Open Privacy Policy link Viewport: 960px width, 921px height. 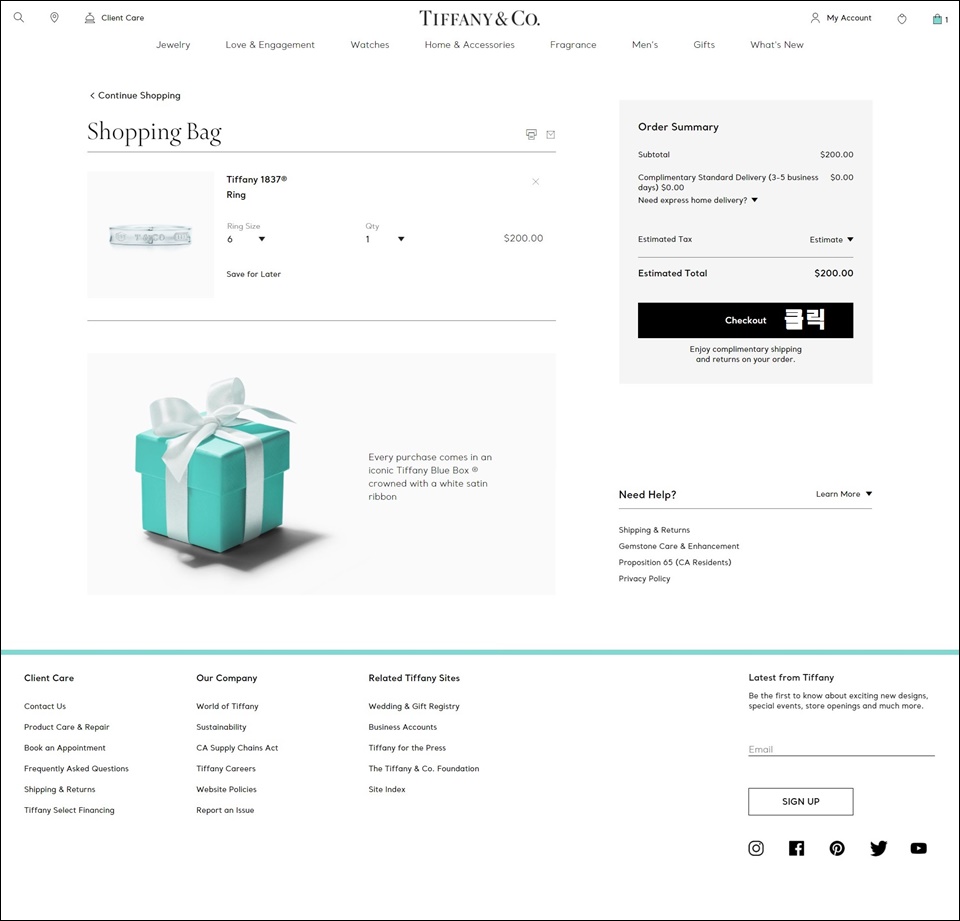click(644, 579)
